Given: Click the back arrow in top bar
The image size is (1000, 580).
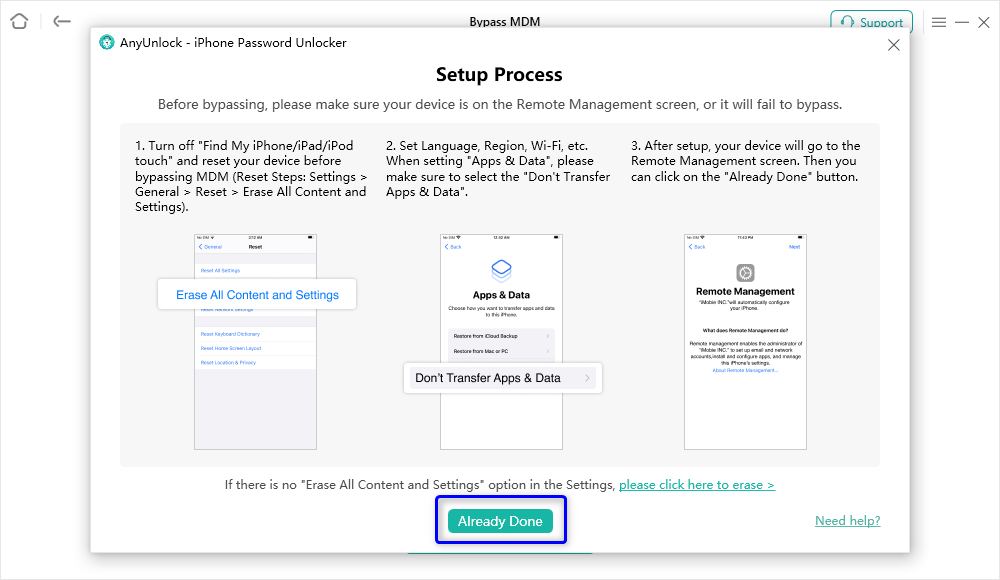Looking at the screenshot, I should (62, 21).
